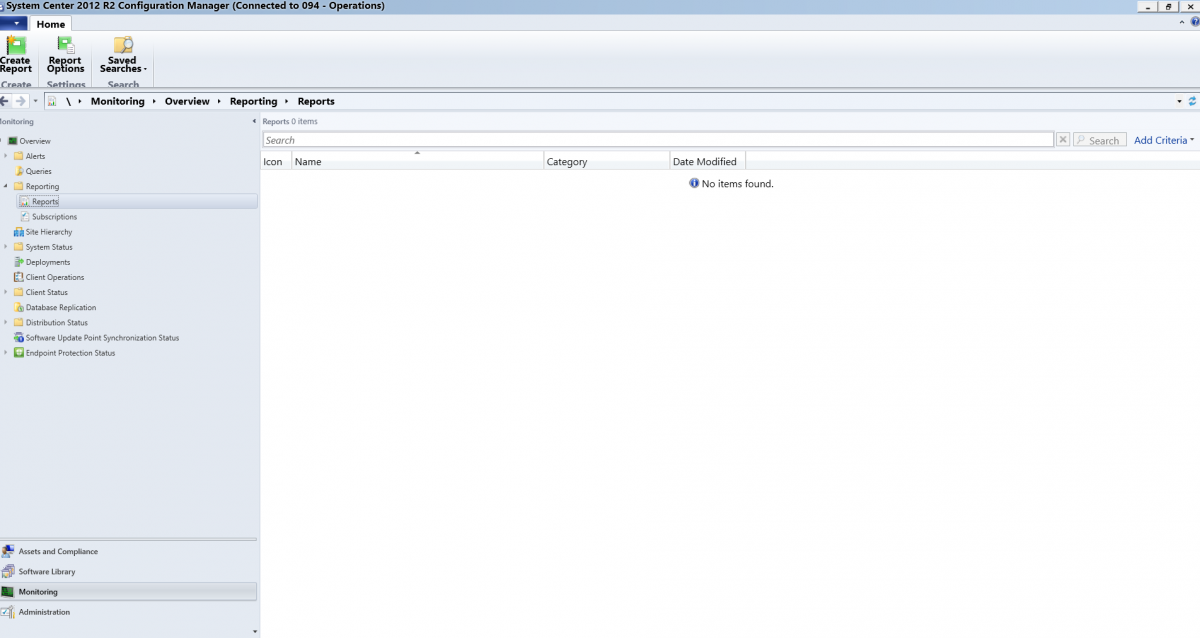1200x638 pixels.
Task: Sort by the Name column header
Action: click(x=418, y=161)
